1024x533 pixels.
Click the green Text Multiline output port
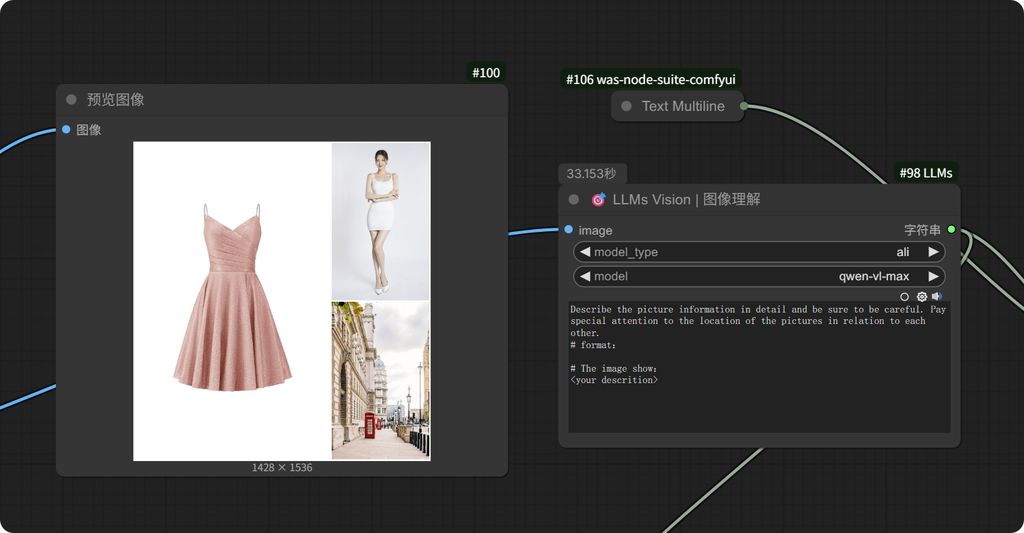tap(744, 106)
